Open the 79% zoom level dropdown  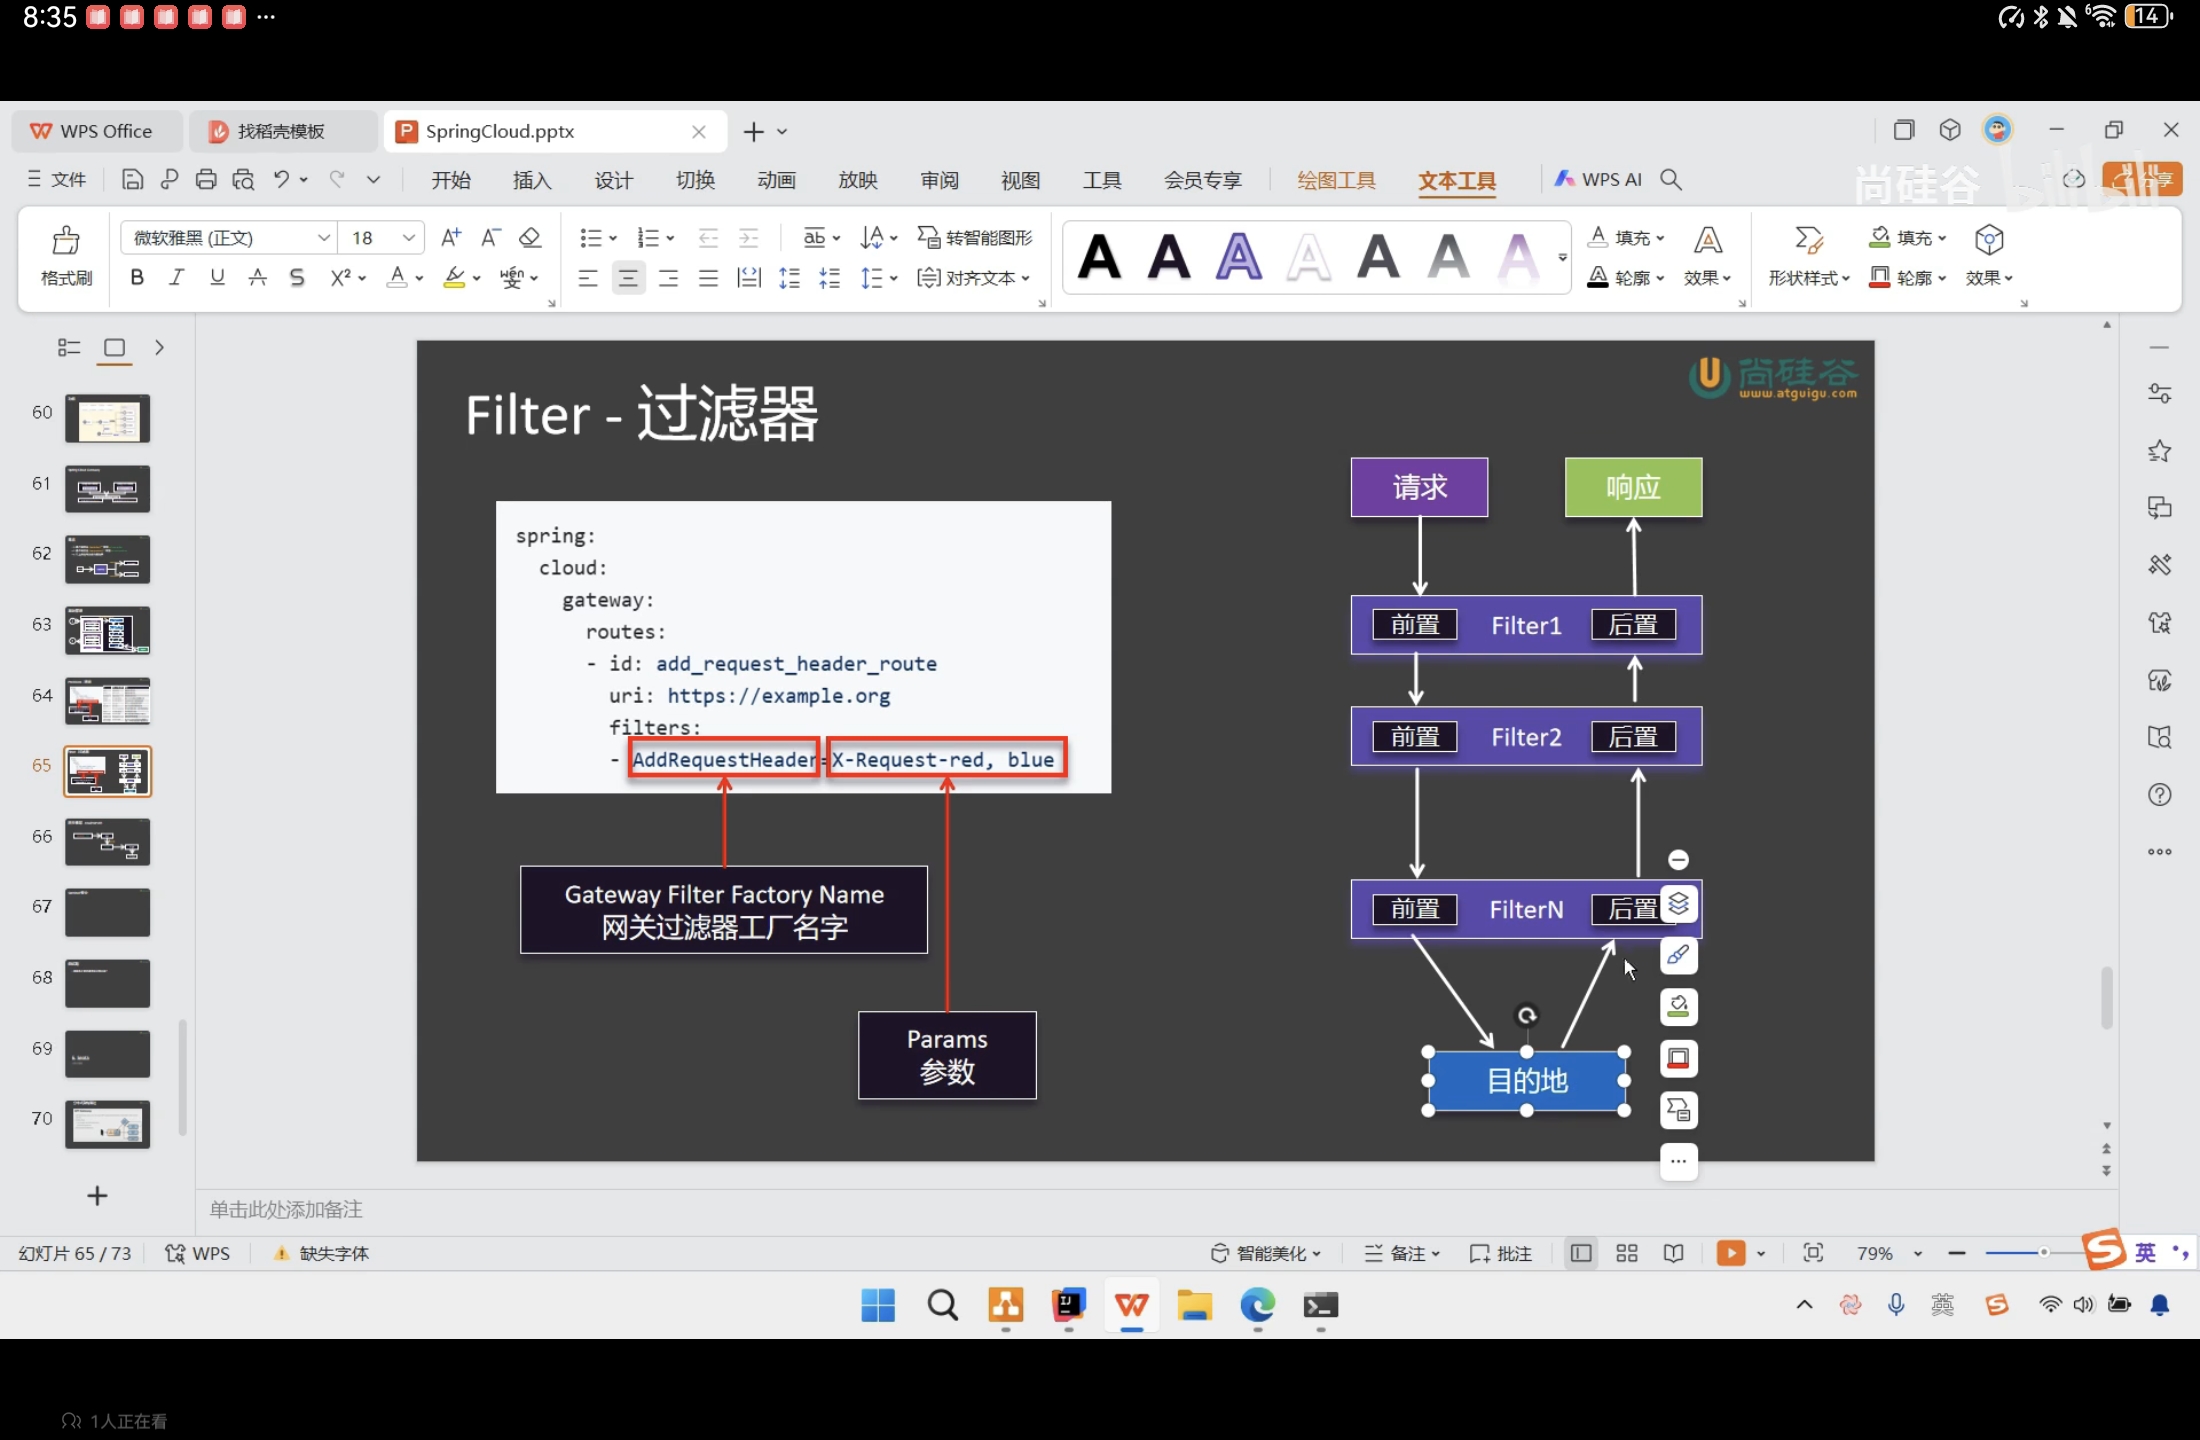point(1917,1253)
